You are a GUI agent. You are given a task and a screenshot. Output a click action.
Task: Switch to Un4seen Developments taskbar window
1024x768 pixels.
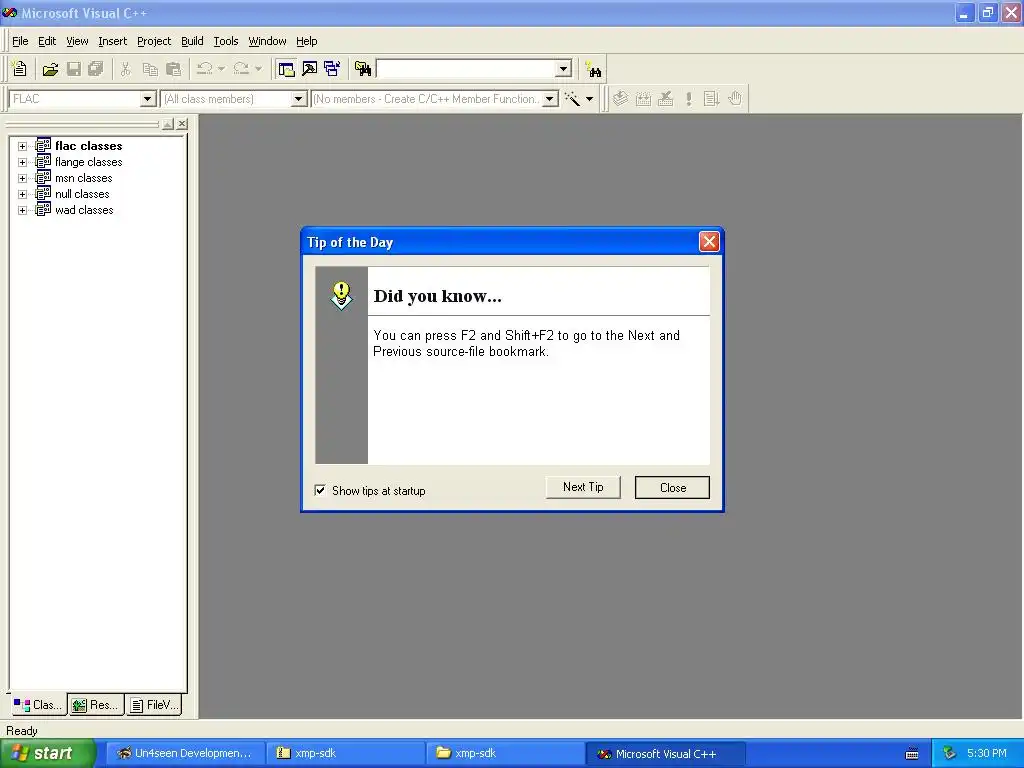point(185,754)
